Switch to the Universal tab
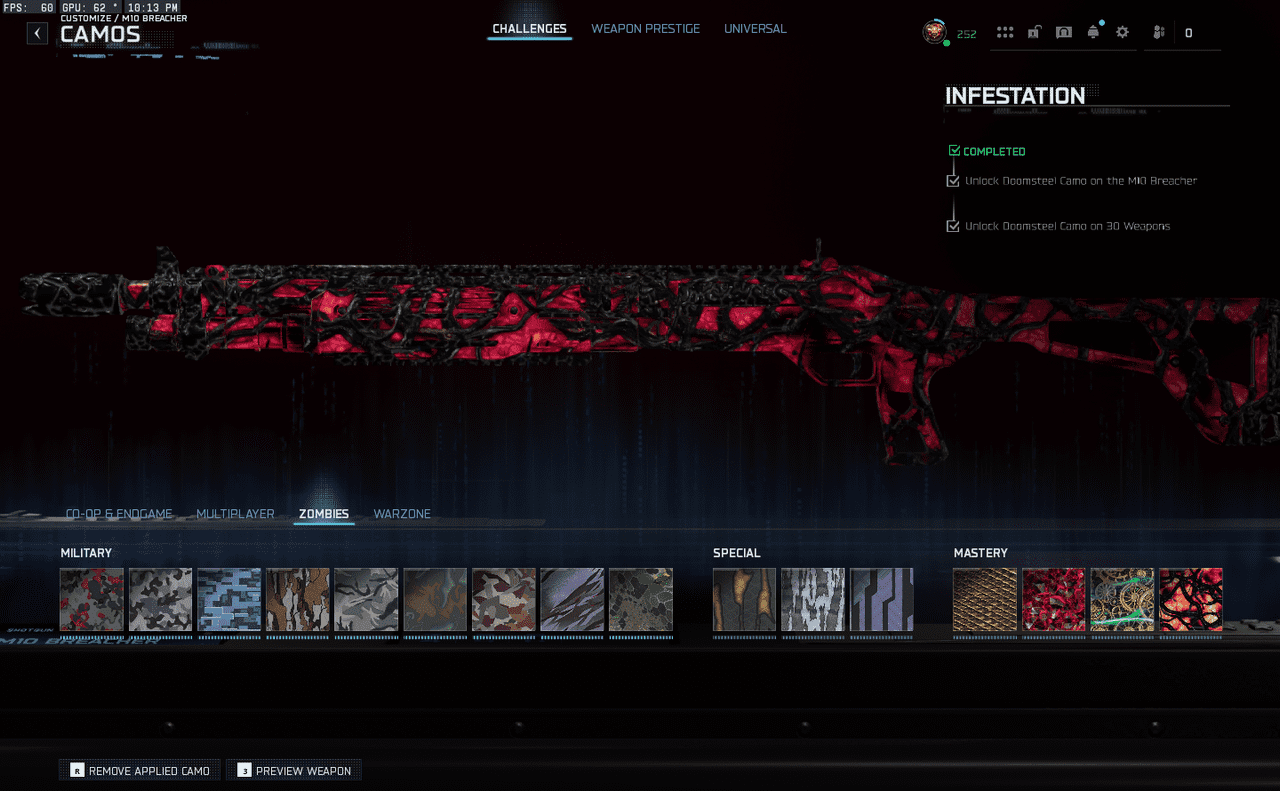This screenshot has width=1280, height=791. pos(755,29)
